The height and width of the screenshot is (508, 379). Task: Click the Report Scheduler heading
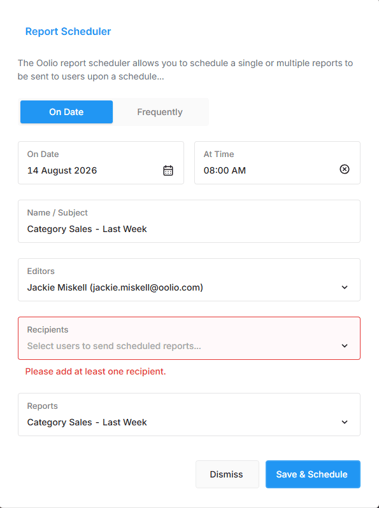68,32
